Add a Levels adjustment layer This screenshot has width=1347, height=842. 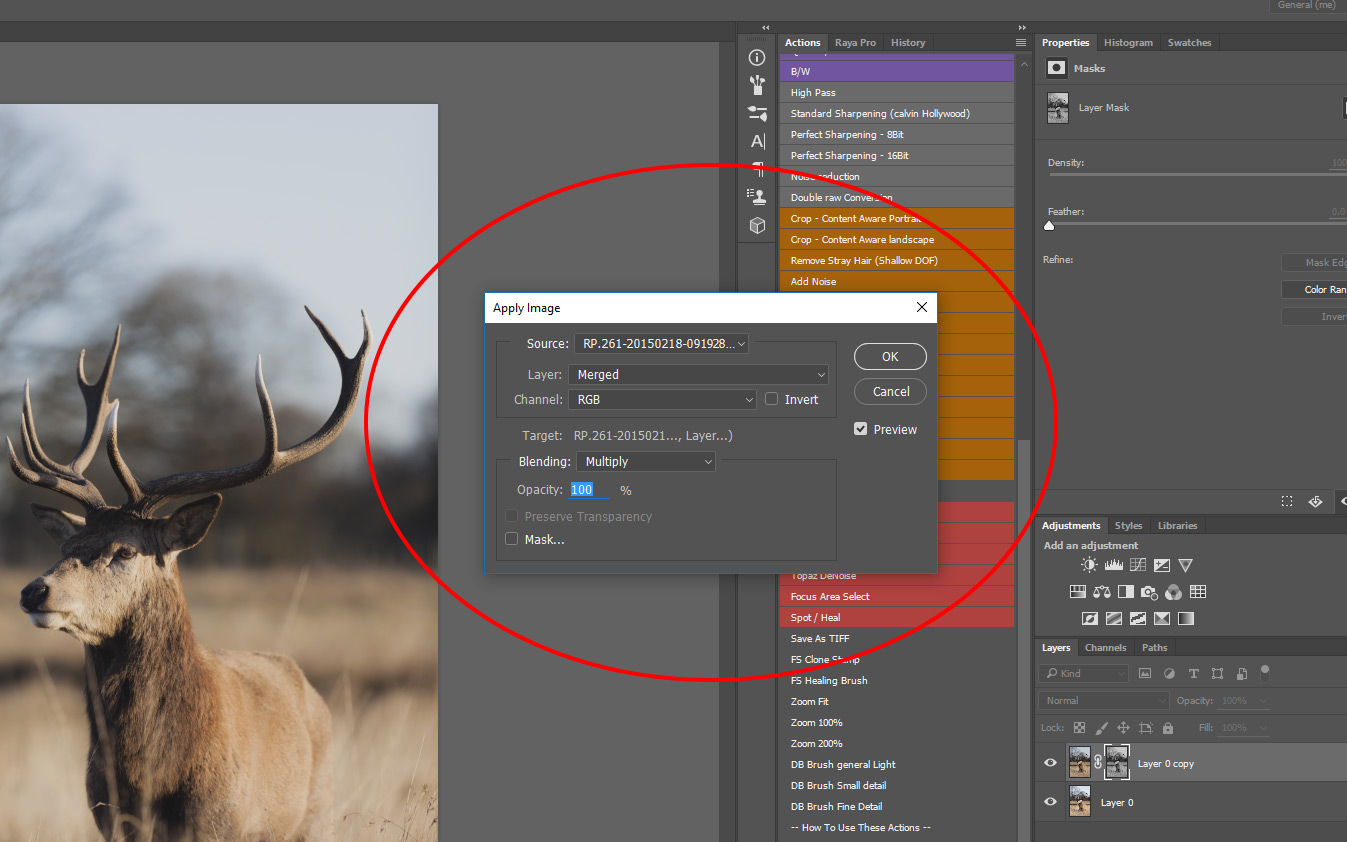click(1113, 564)
